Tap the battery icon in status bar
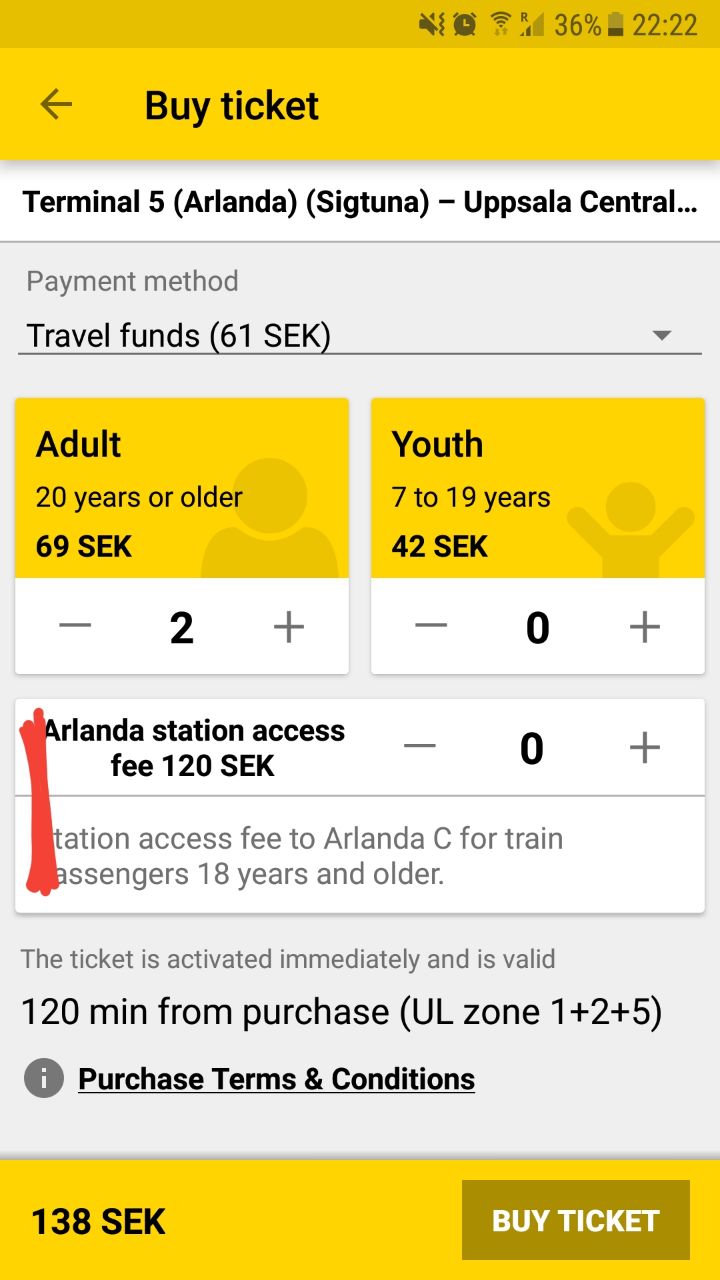Screen dimensions: 720x1280 tap(616, 25)
